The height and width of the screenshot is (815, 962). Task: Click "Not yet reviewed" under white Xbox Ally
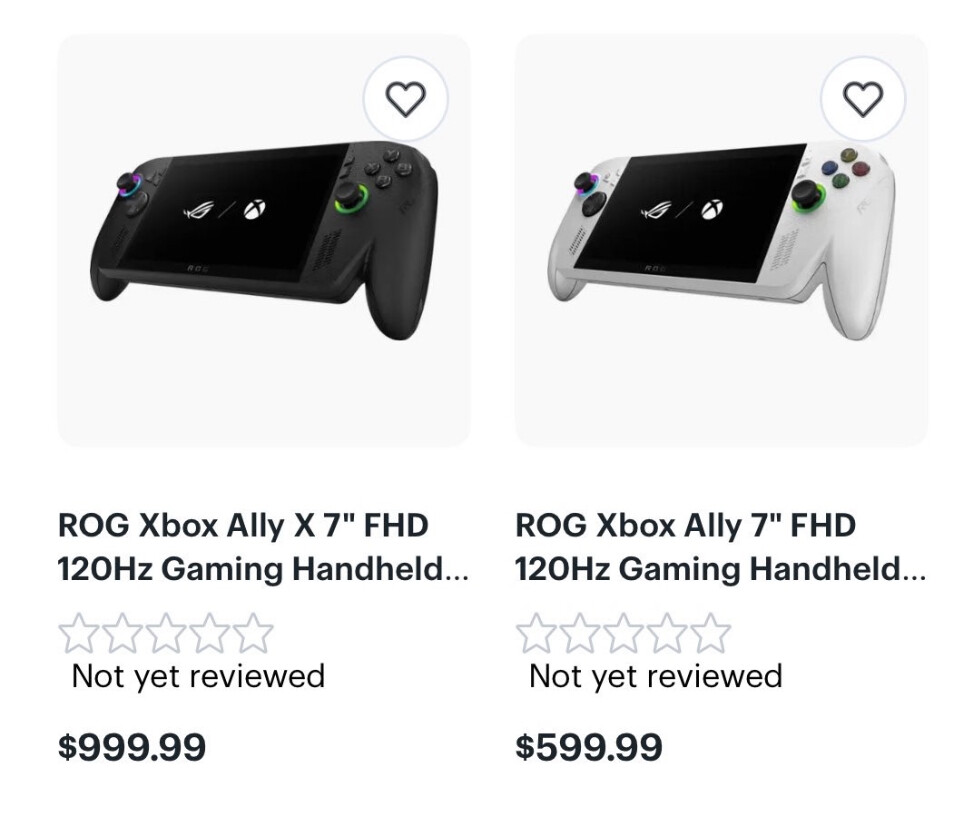655,676
